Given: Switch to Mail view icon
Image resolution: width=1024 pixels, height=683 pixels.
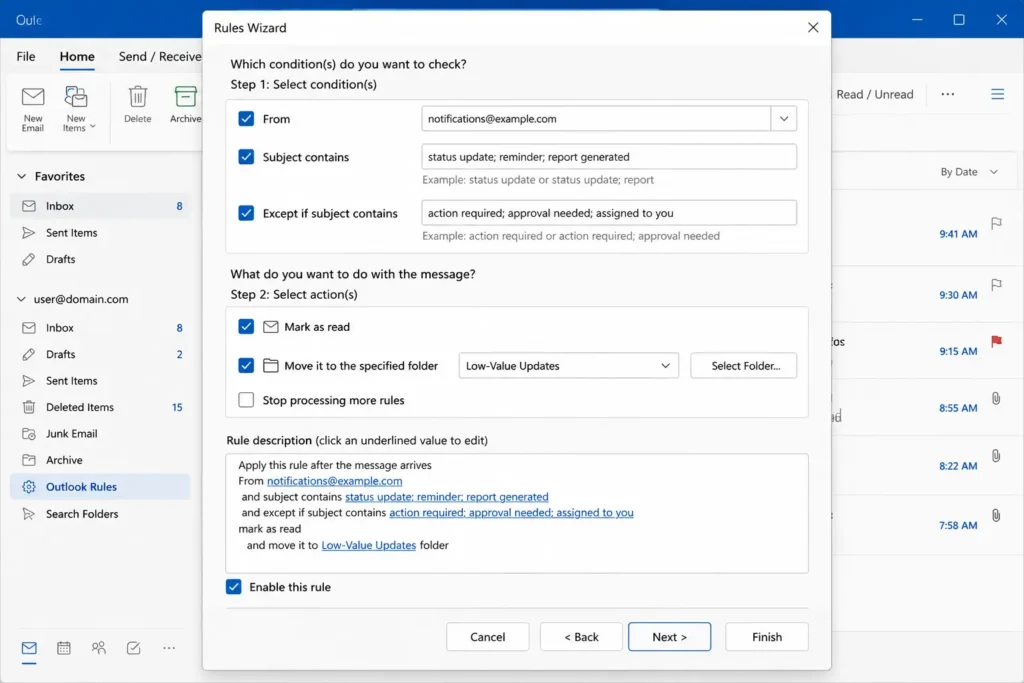Looking at the screenshot, I should click(29, 648).
